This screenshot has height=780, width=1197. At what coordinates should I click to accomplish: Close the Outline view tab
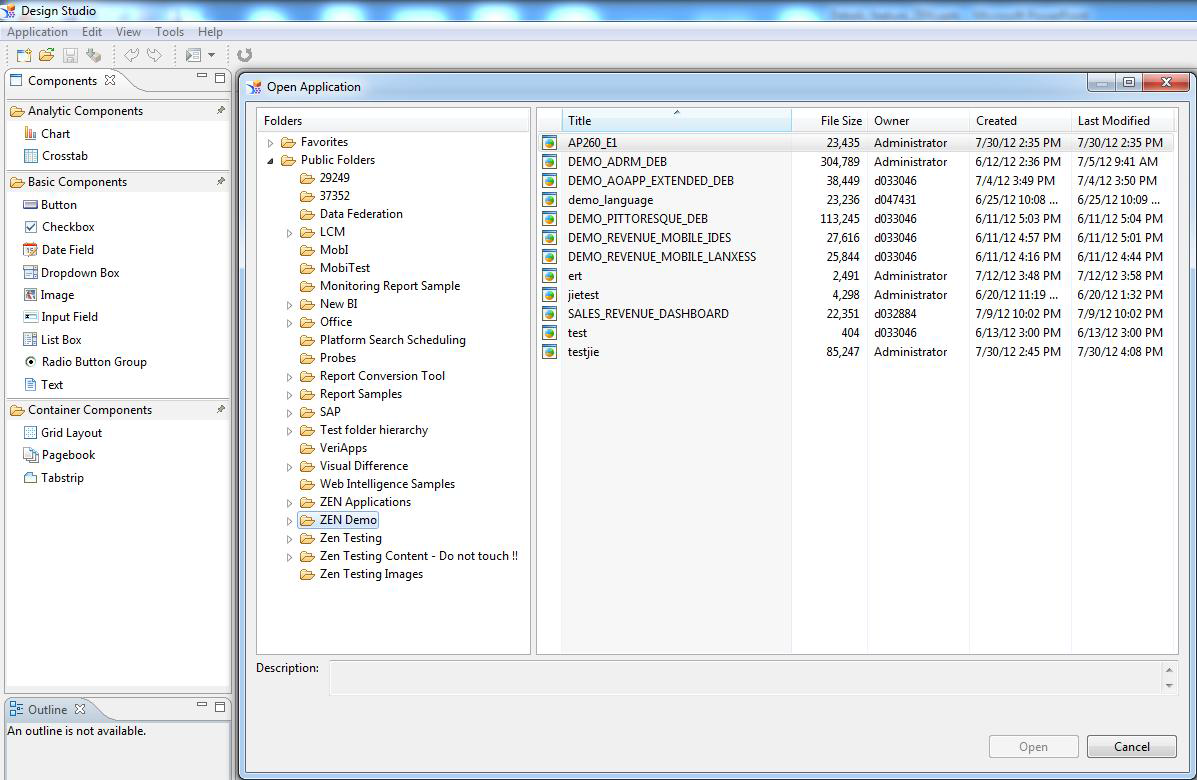(80, 709)
